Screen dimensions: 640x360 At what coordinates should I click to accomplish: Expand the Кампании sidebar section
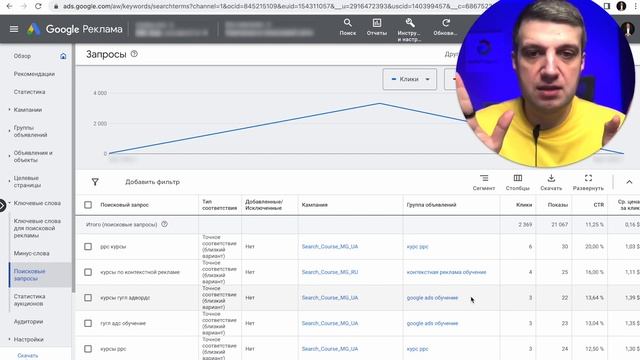point(9,110)
